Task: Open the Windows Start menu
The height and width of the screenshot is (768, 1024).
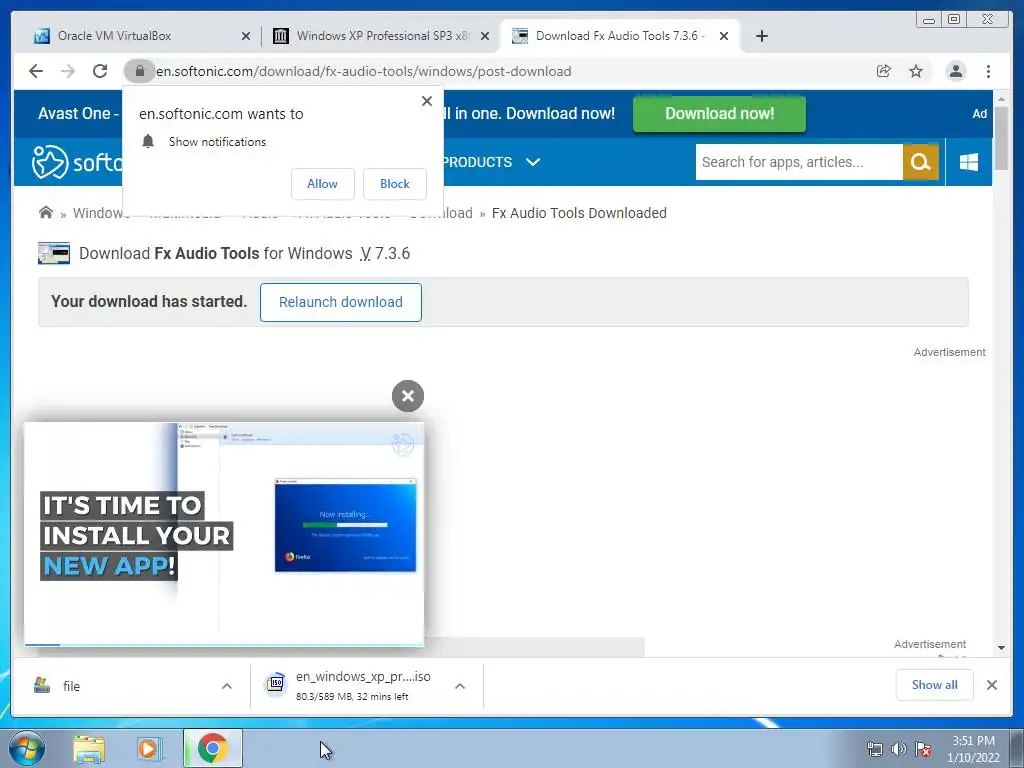Action: (x=27, y=748)
